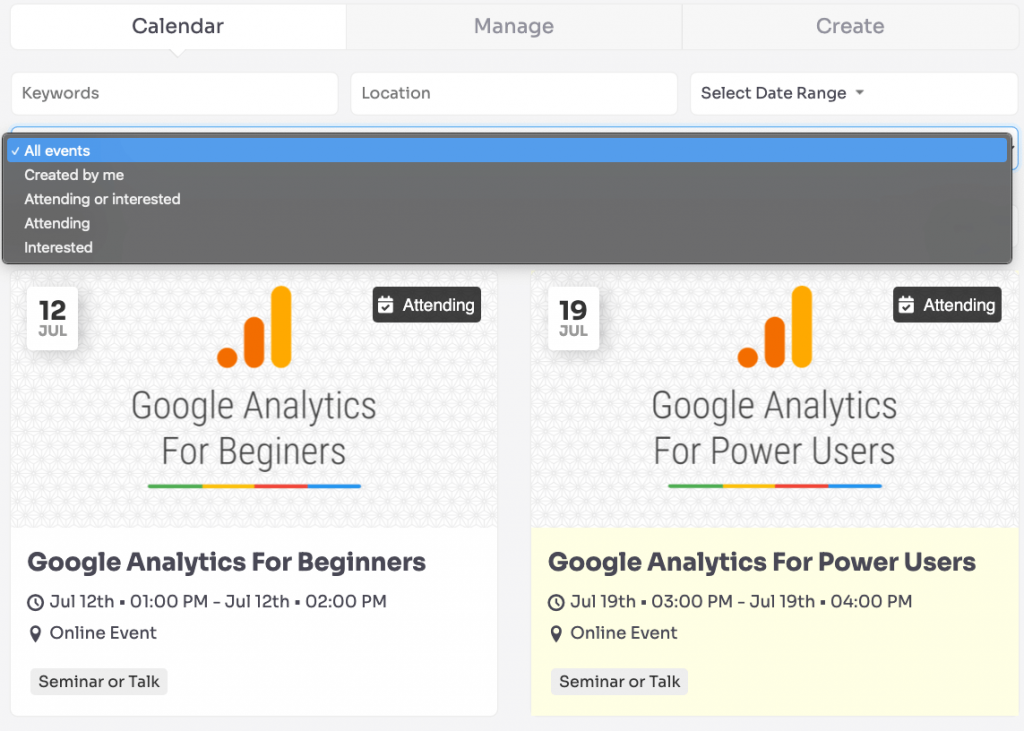The image size is (1024, 731).
Task: Switch to the Calendar tab
Action: pos(178,26)
